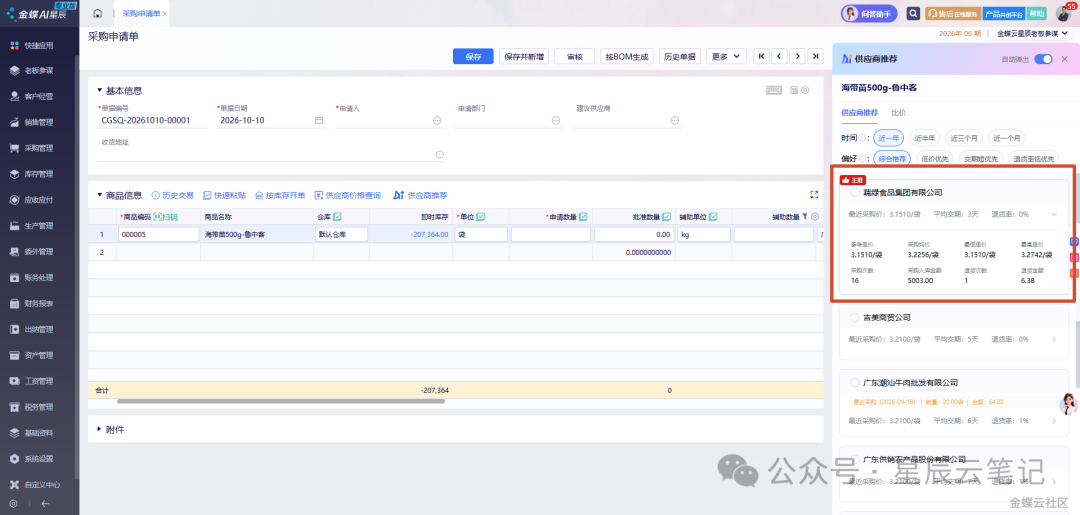Collapse the 商品信息 section
Screen dimensions: 1080x515
[99, 195]
